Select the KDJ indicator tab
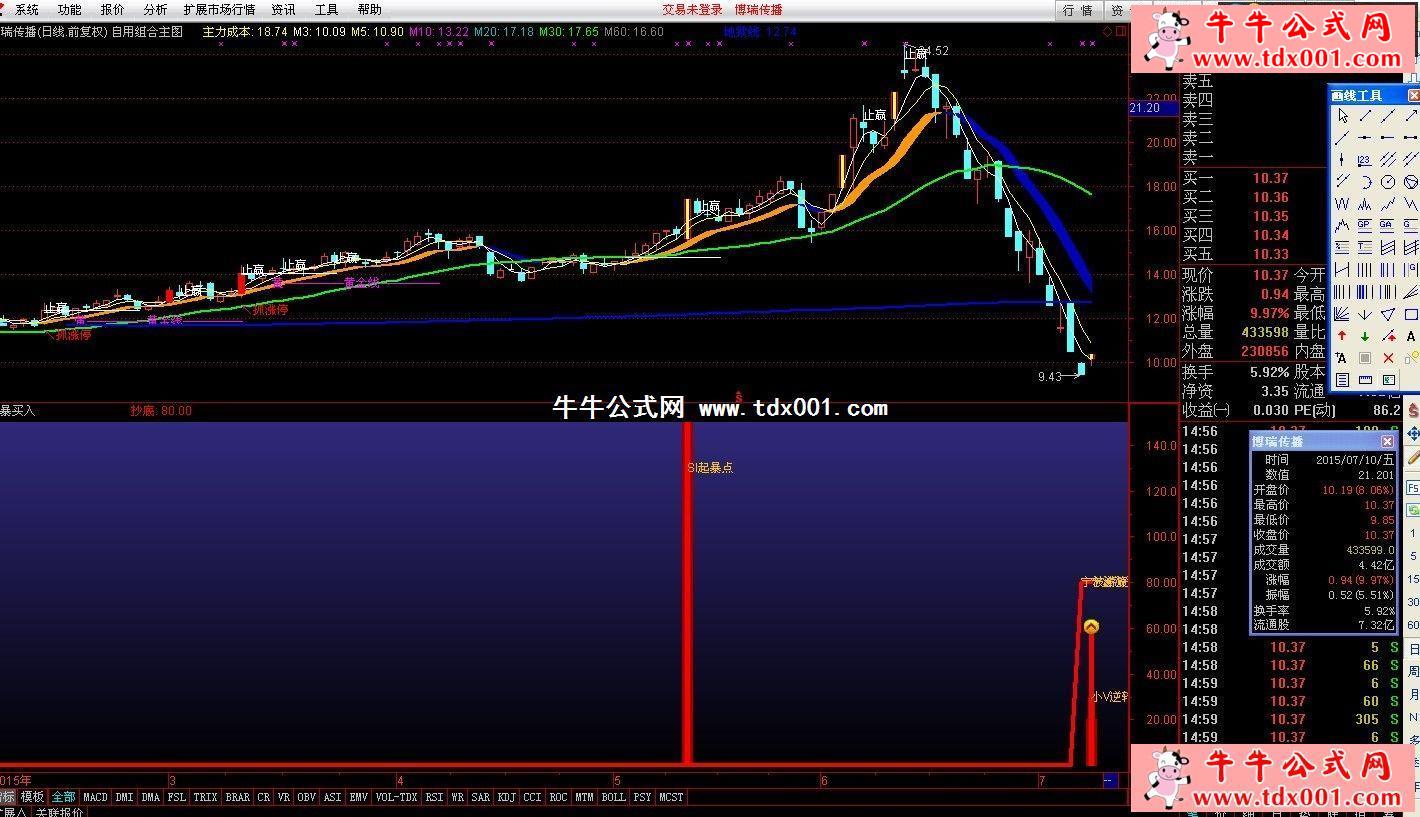This screenshot has width=1420, height=817. click(x=506, y=797)
